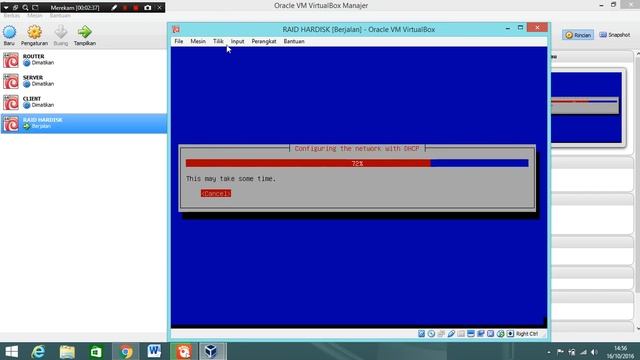Click keyboard capture host key icon
The width and height of the screenshot is (640, 360).
pyautogui.click(x=510, y=334)
